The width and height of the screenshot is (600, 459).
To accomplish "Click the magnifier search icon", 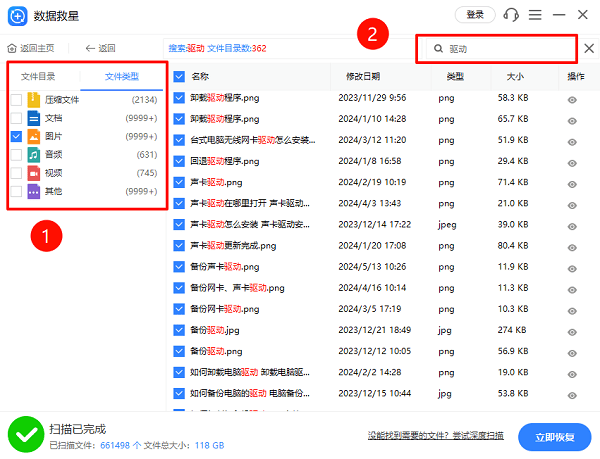I will pyautogui.click(x=438, y=49).
